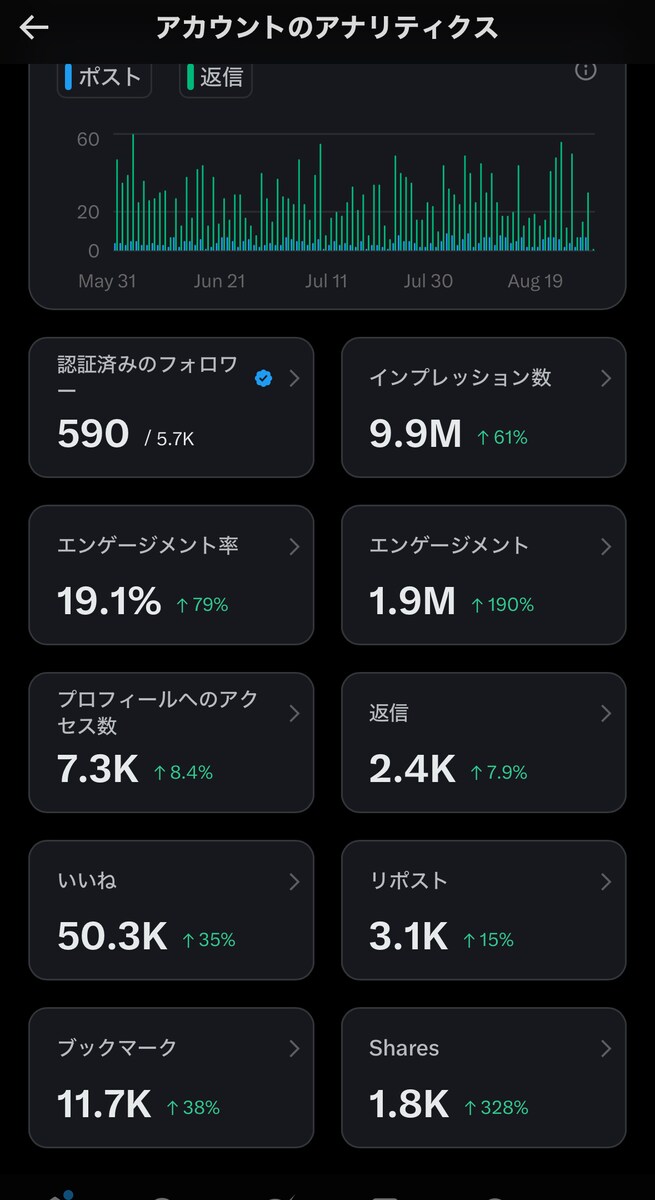Click the green 返信 color swatch

point(191,76)
